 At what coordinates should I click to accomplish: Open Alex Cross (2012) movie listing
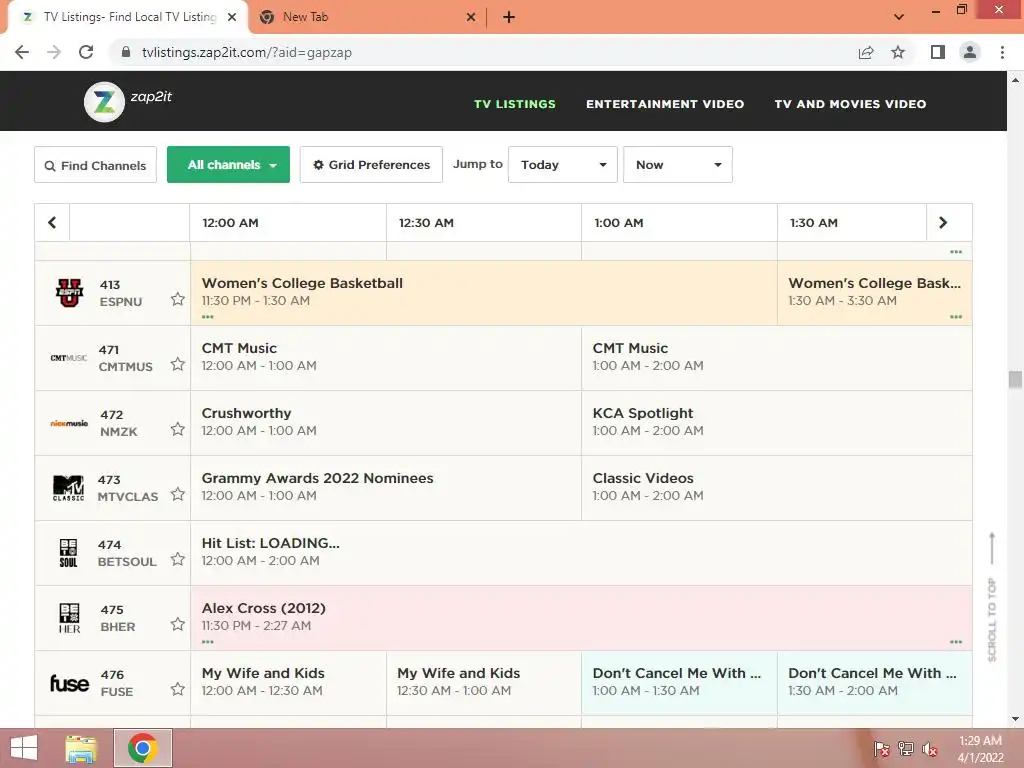point(581,618)
